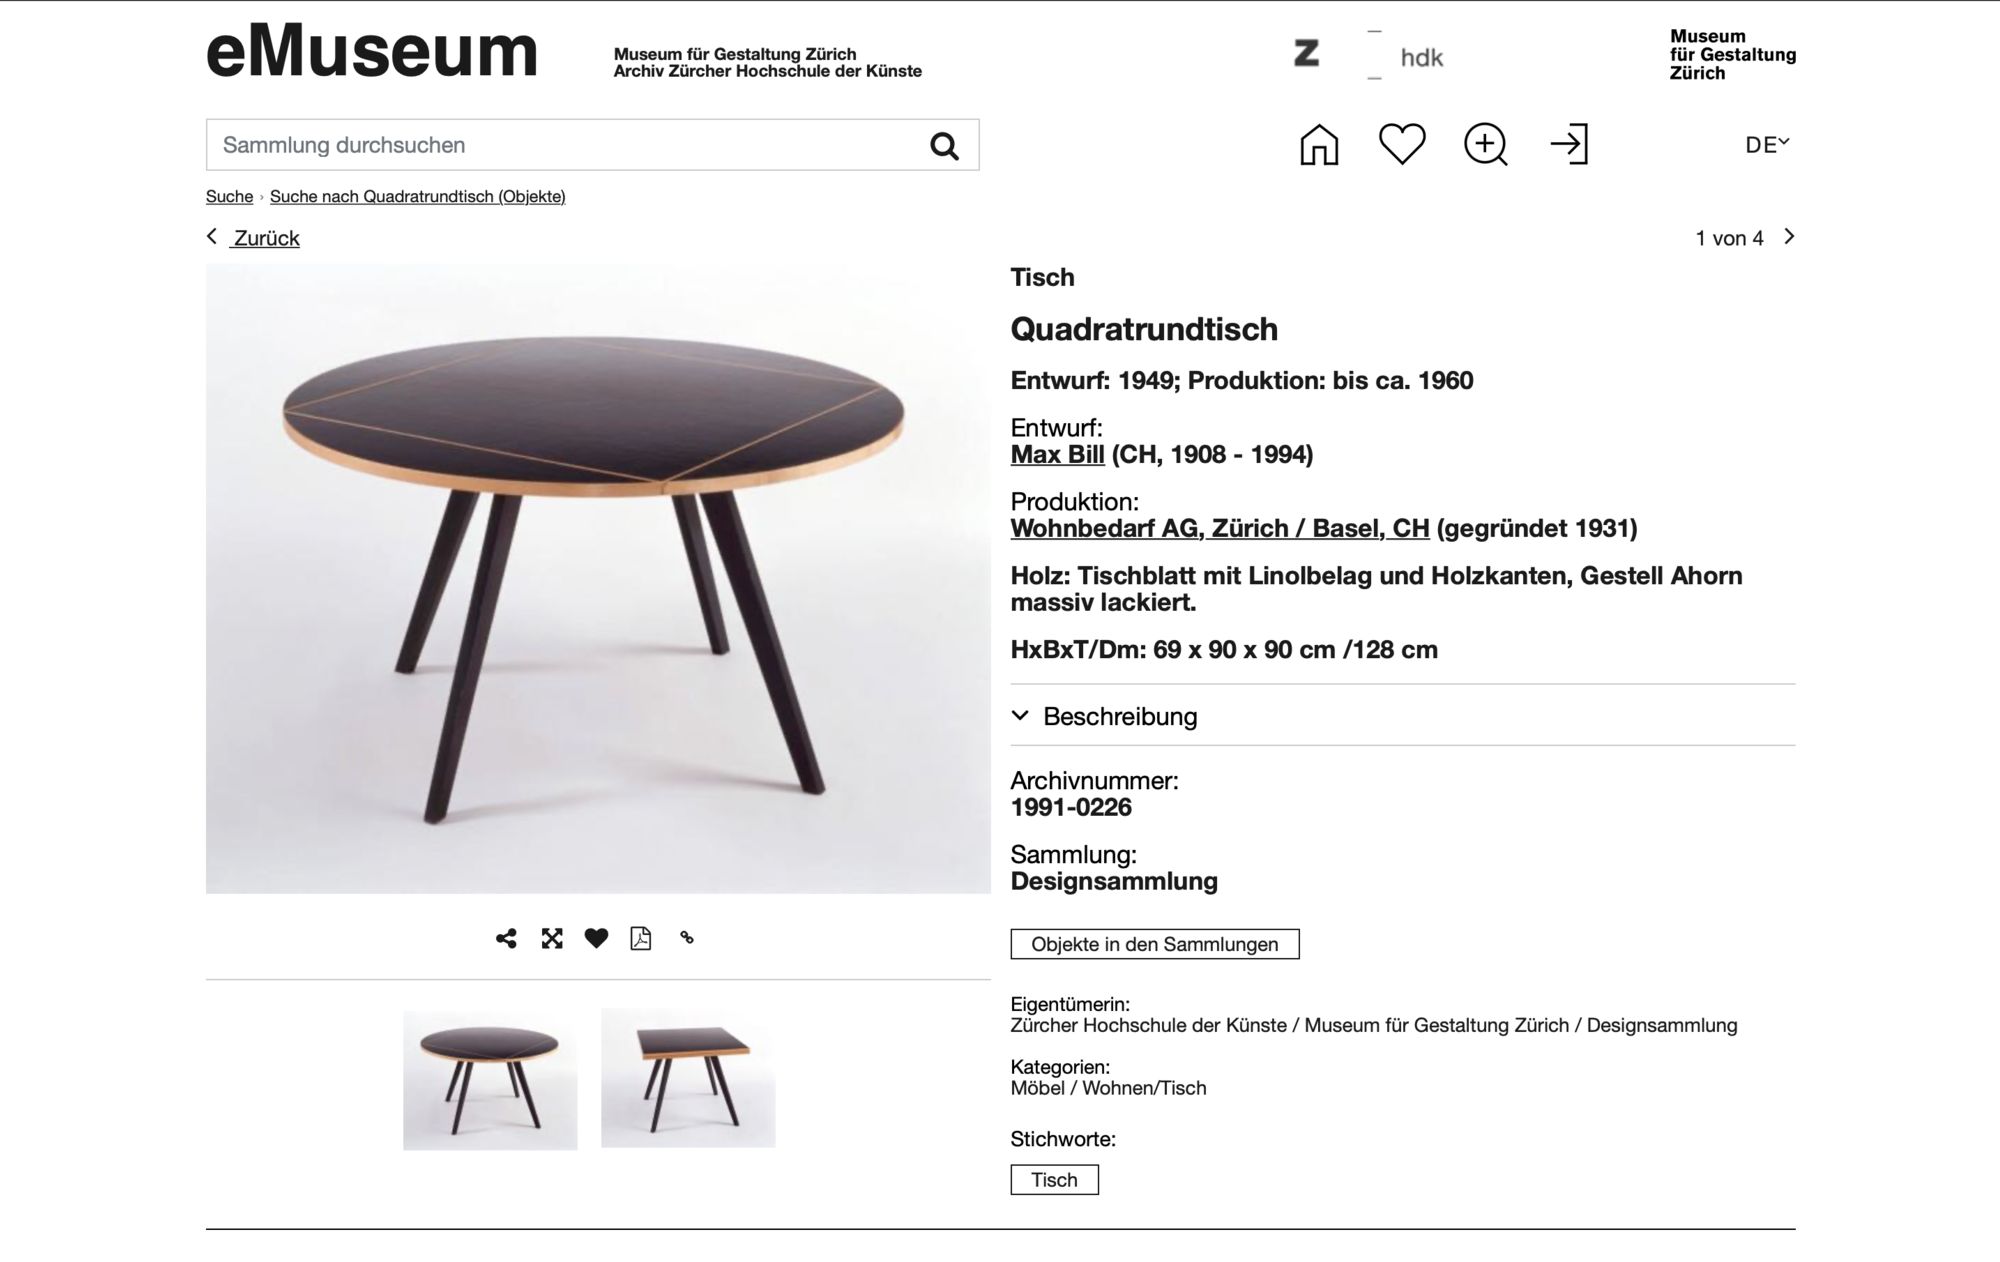This screenshot has width=2000, height=1262.
Task: Select the Tisch keyword tag
Action: coord(1054,1180)
